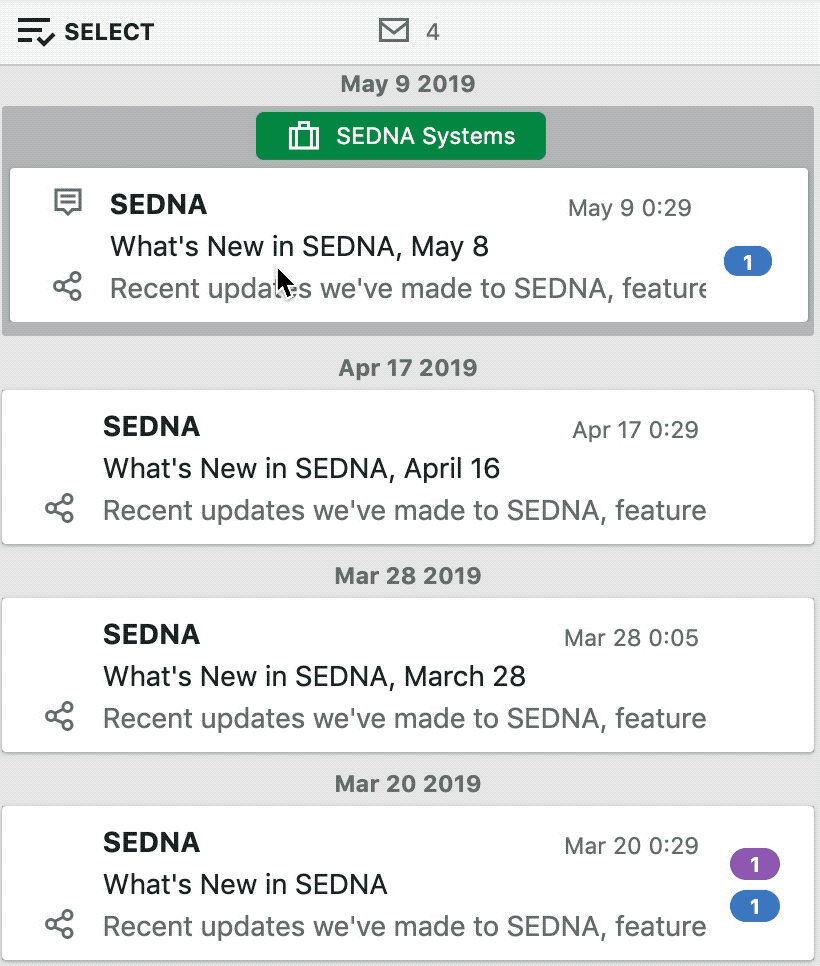Open What's New in SEDNA, May 8

pyautogui.click(x=408, y=245)
